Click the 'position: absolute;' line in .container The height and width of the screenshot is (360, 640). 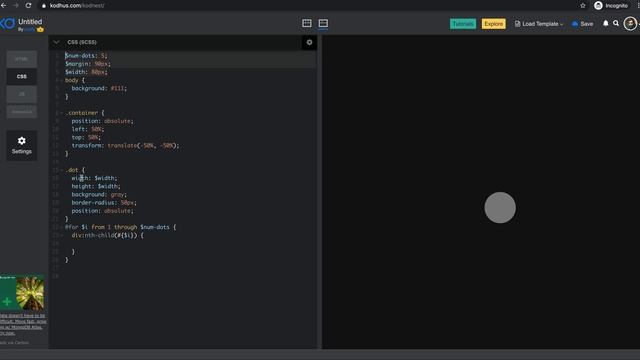(102, 121)
